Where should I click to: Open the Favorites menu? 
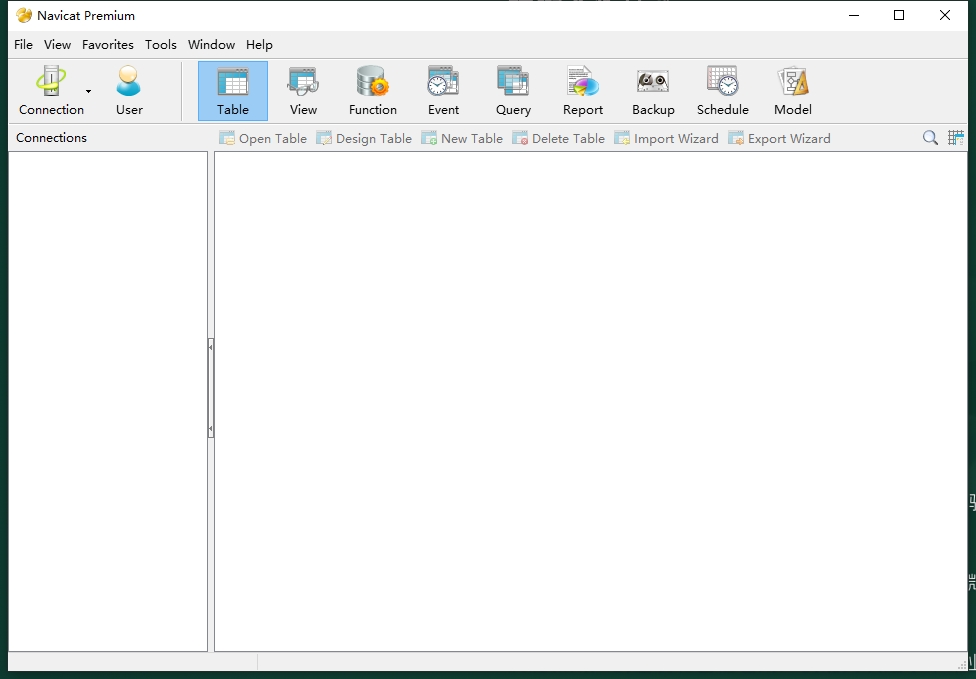point(108,45)
